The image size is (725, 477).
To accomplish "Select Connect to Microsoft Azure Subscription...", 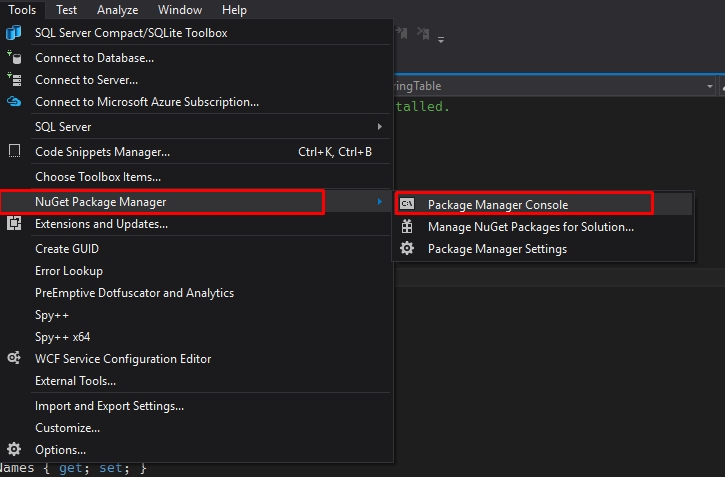I will (x=197, y=102).
